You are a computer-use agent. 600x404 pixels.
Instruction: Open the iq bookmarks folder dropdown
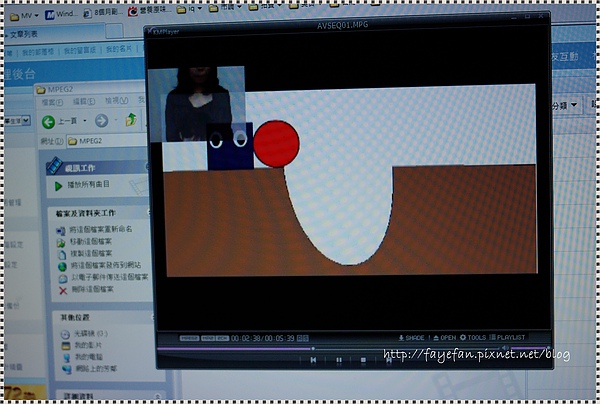tap(189, 9)
